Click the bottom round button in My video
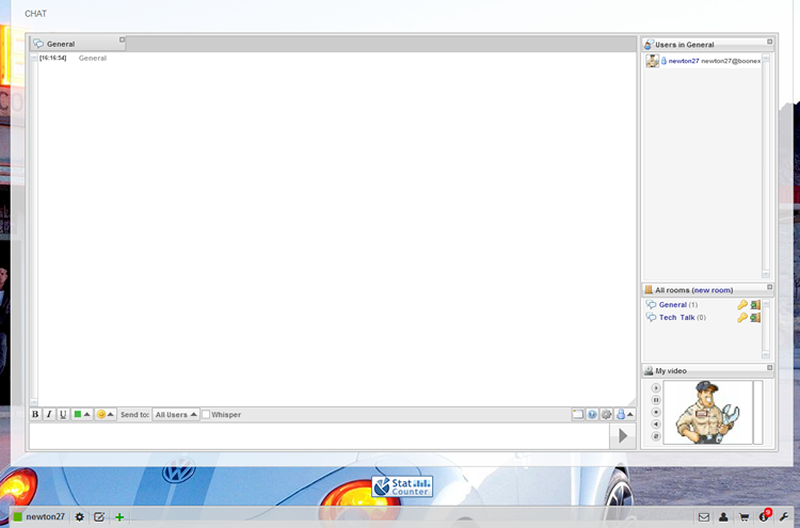Viewport: 800px width, 528px height. 656,436
